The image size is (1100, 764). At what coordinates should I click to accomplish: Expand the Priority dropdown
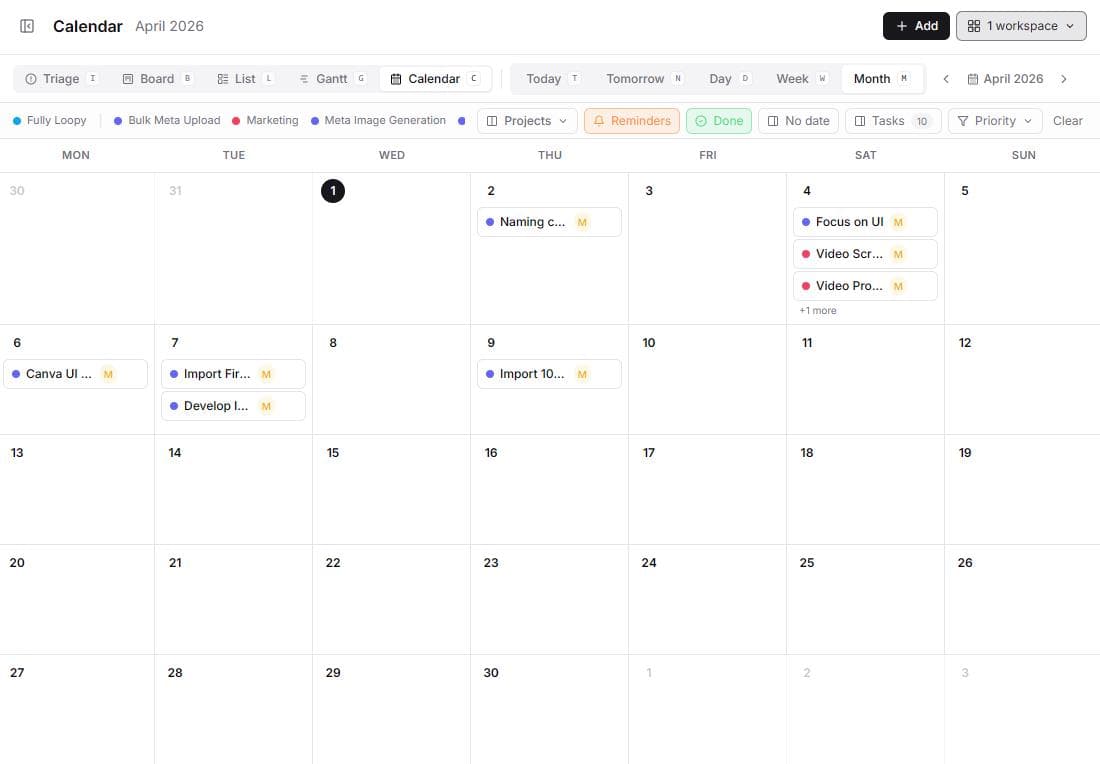point(994,120)
